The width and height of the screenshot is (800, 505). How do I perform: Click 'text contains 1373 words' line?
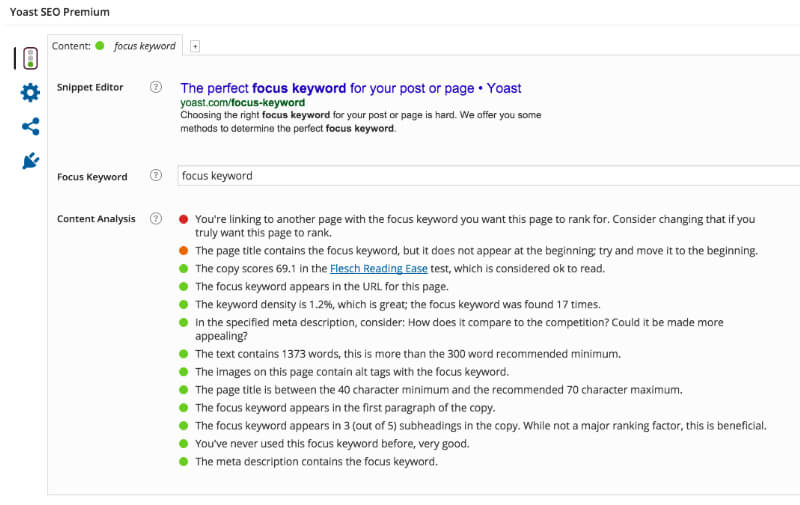(408, 354)
